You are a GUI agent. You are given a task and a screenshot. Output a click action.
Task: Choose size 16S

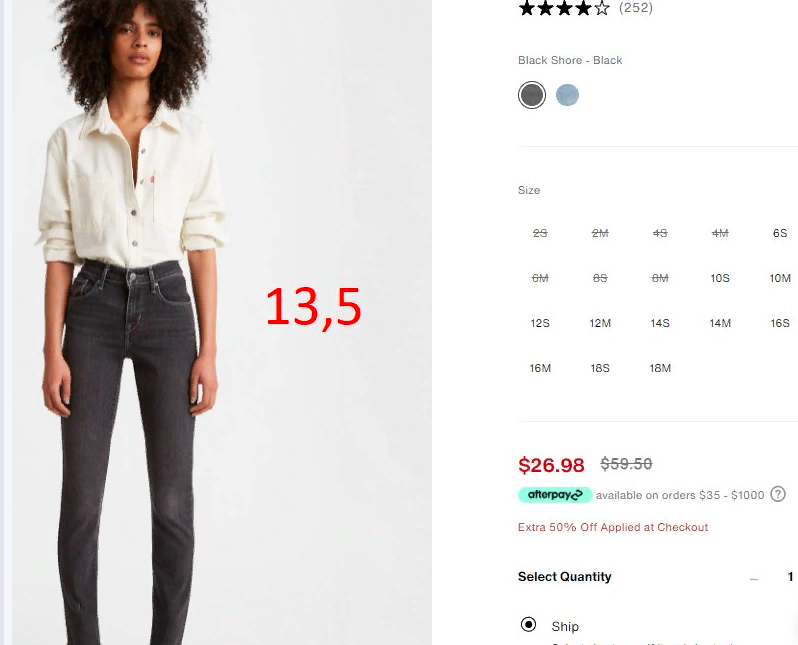click(780, 323)
